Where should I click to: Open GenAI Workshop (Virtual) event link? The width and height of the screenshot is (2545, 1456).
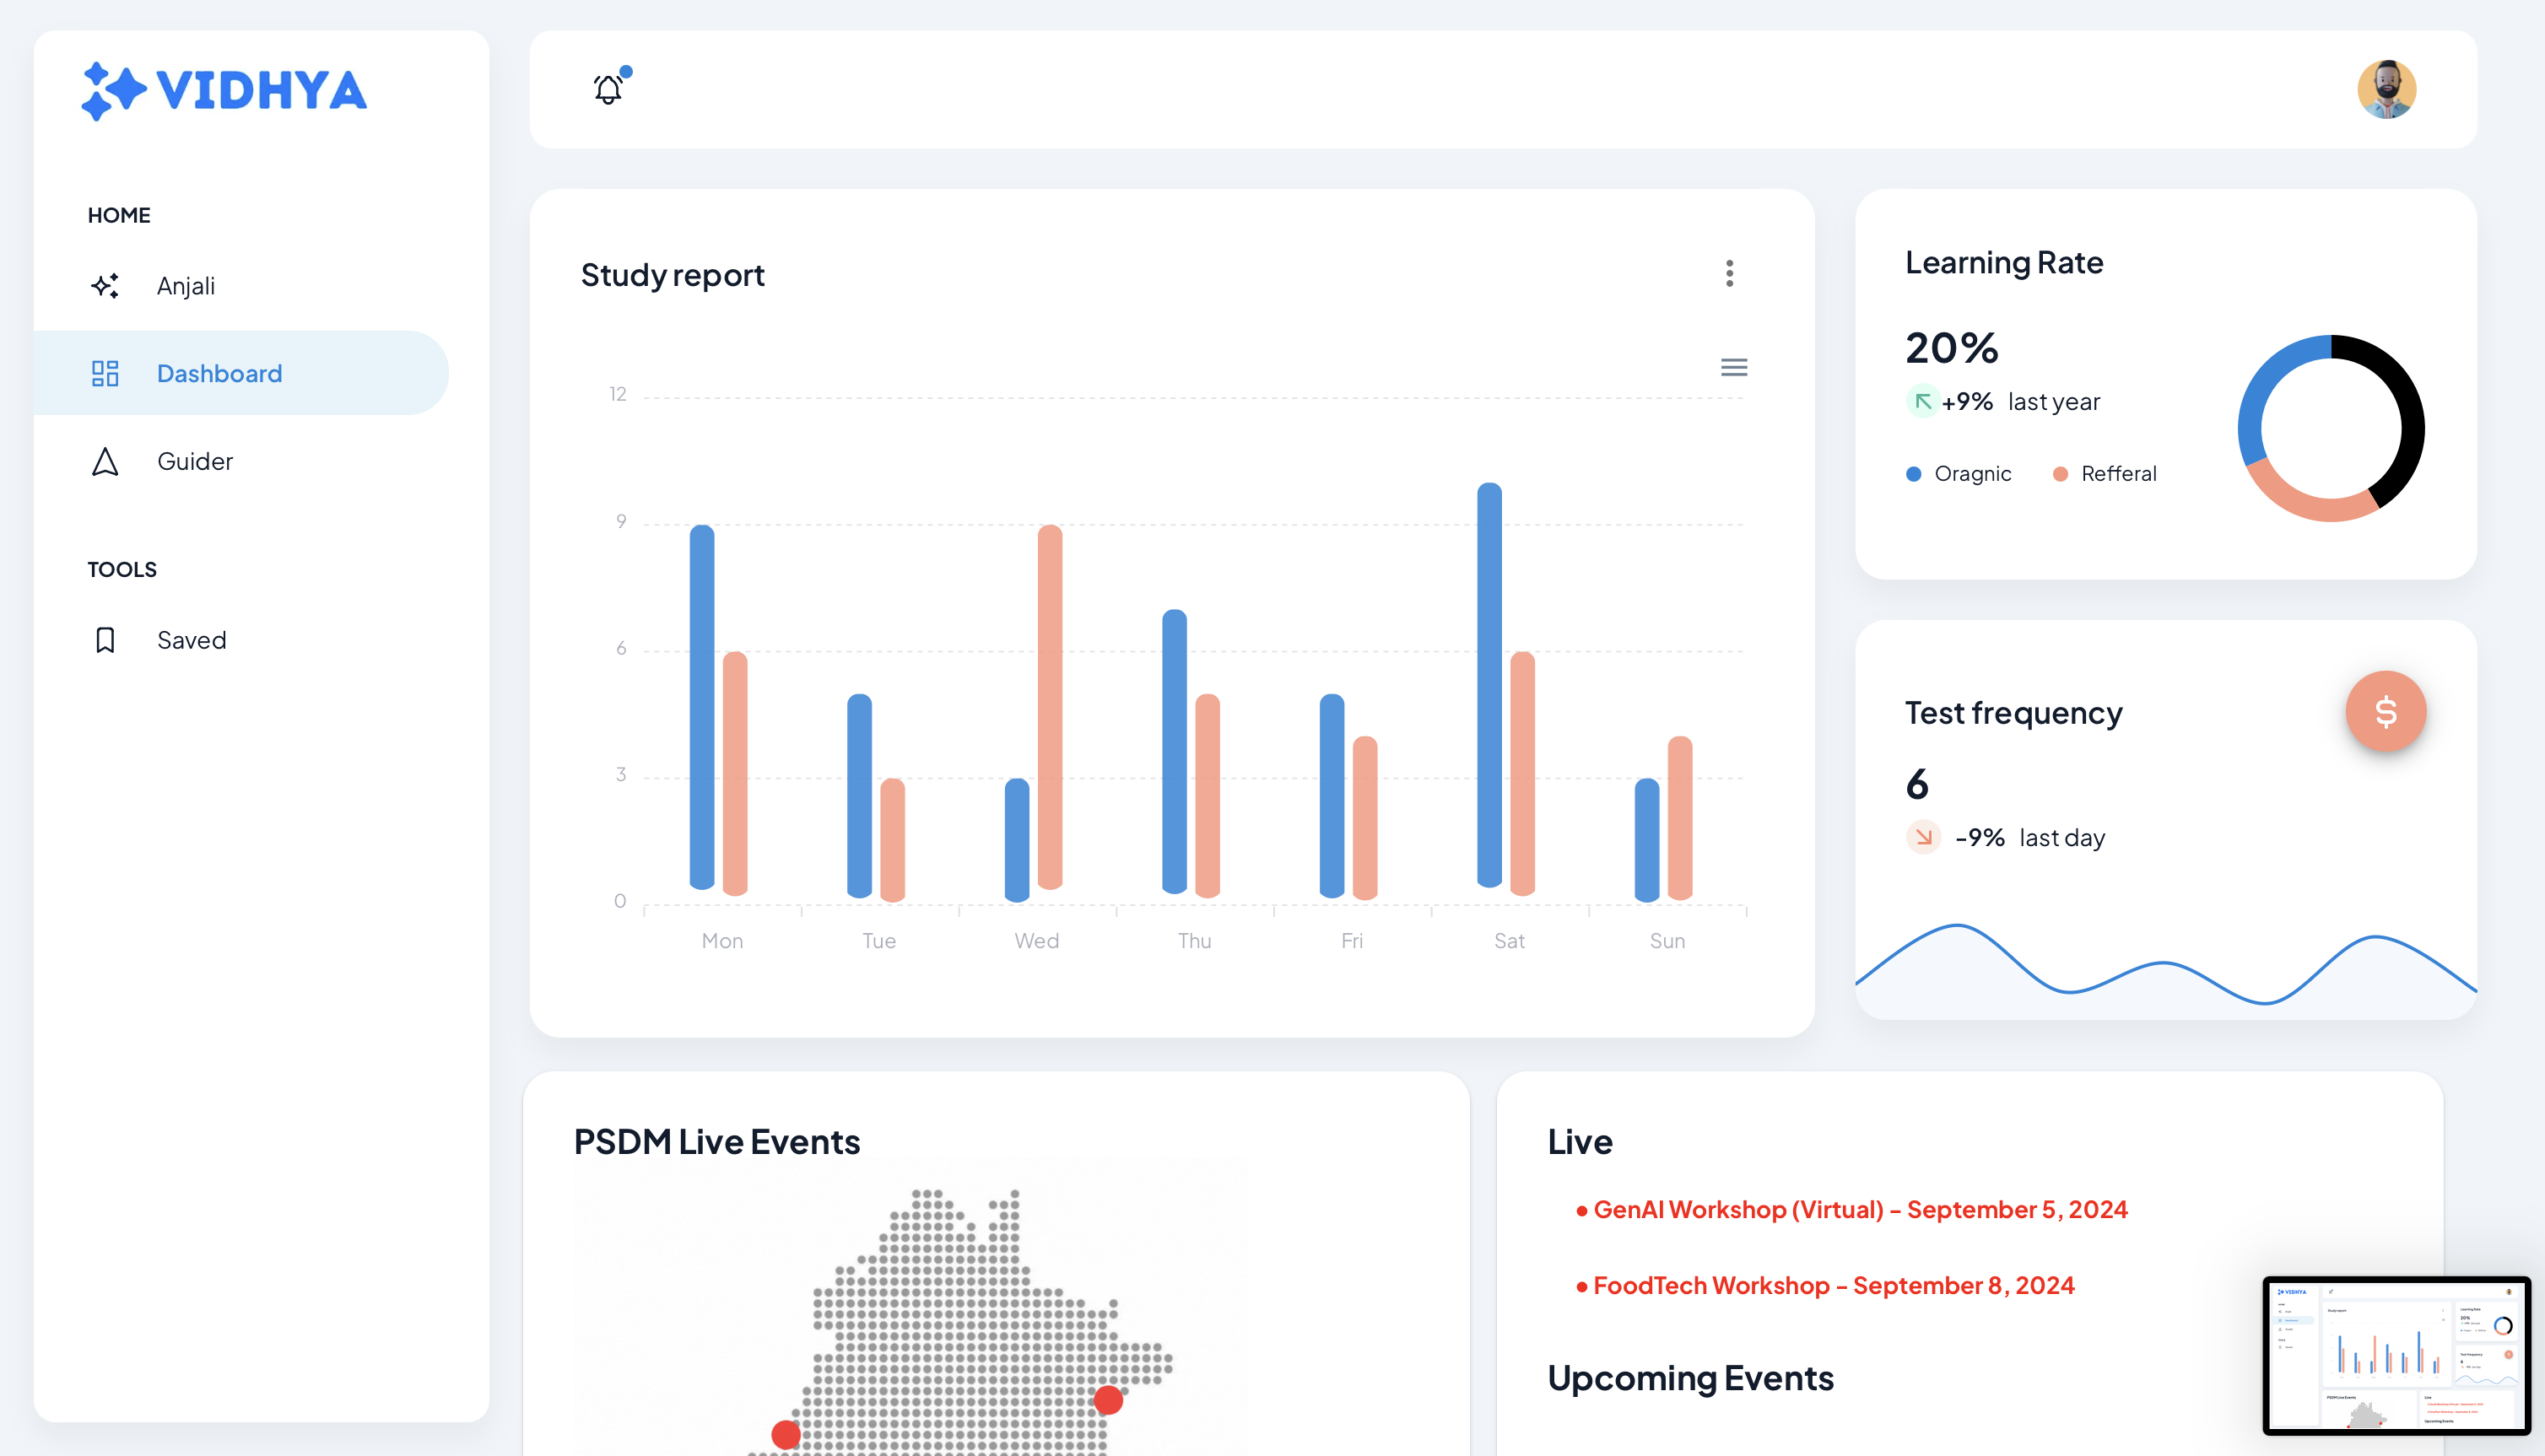point(1859,1210)
